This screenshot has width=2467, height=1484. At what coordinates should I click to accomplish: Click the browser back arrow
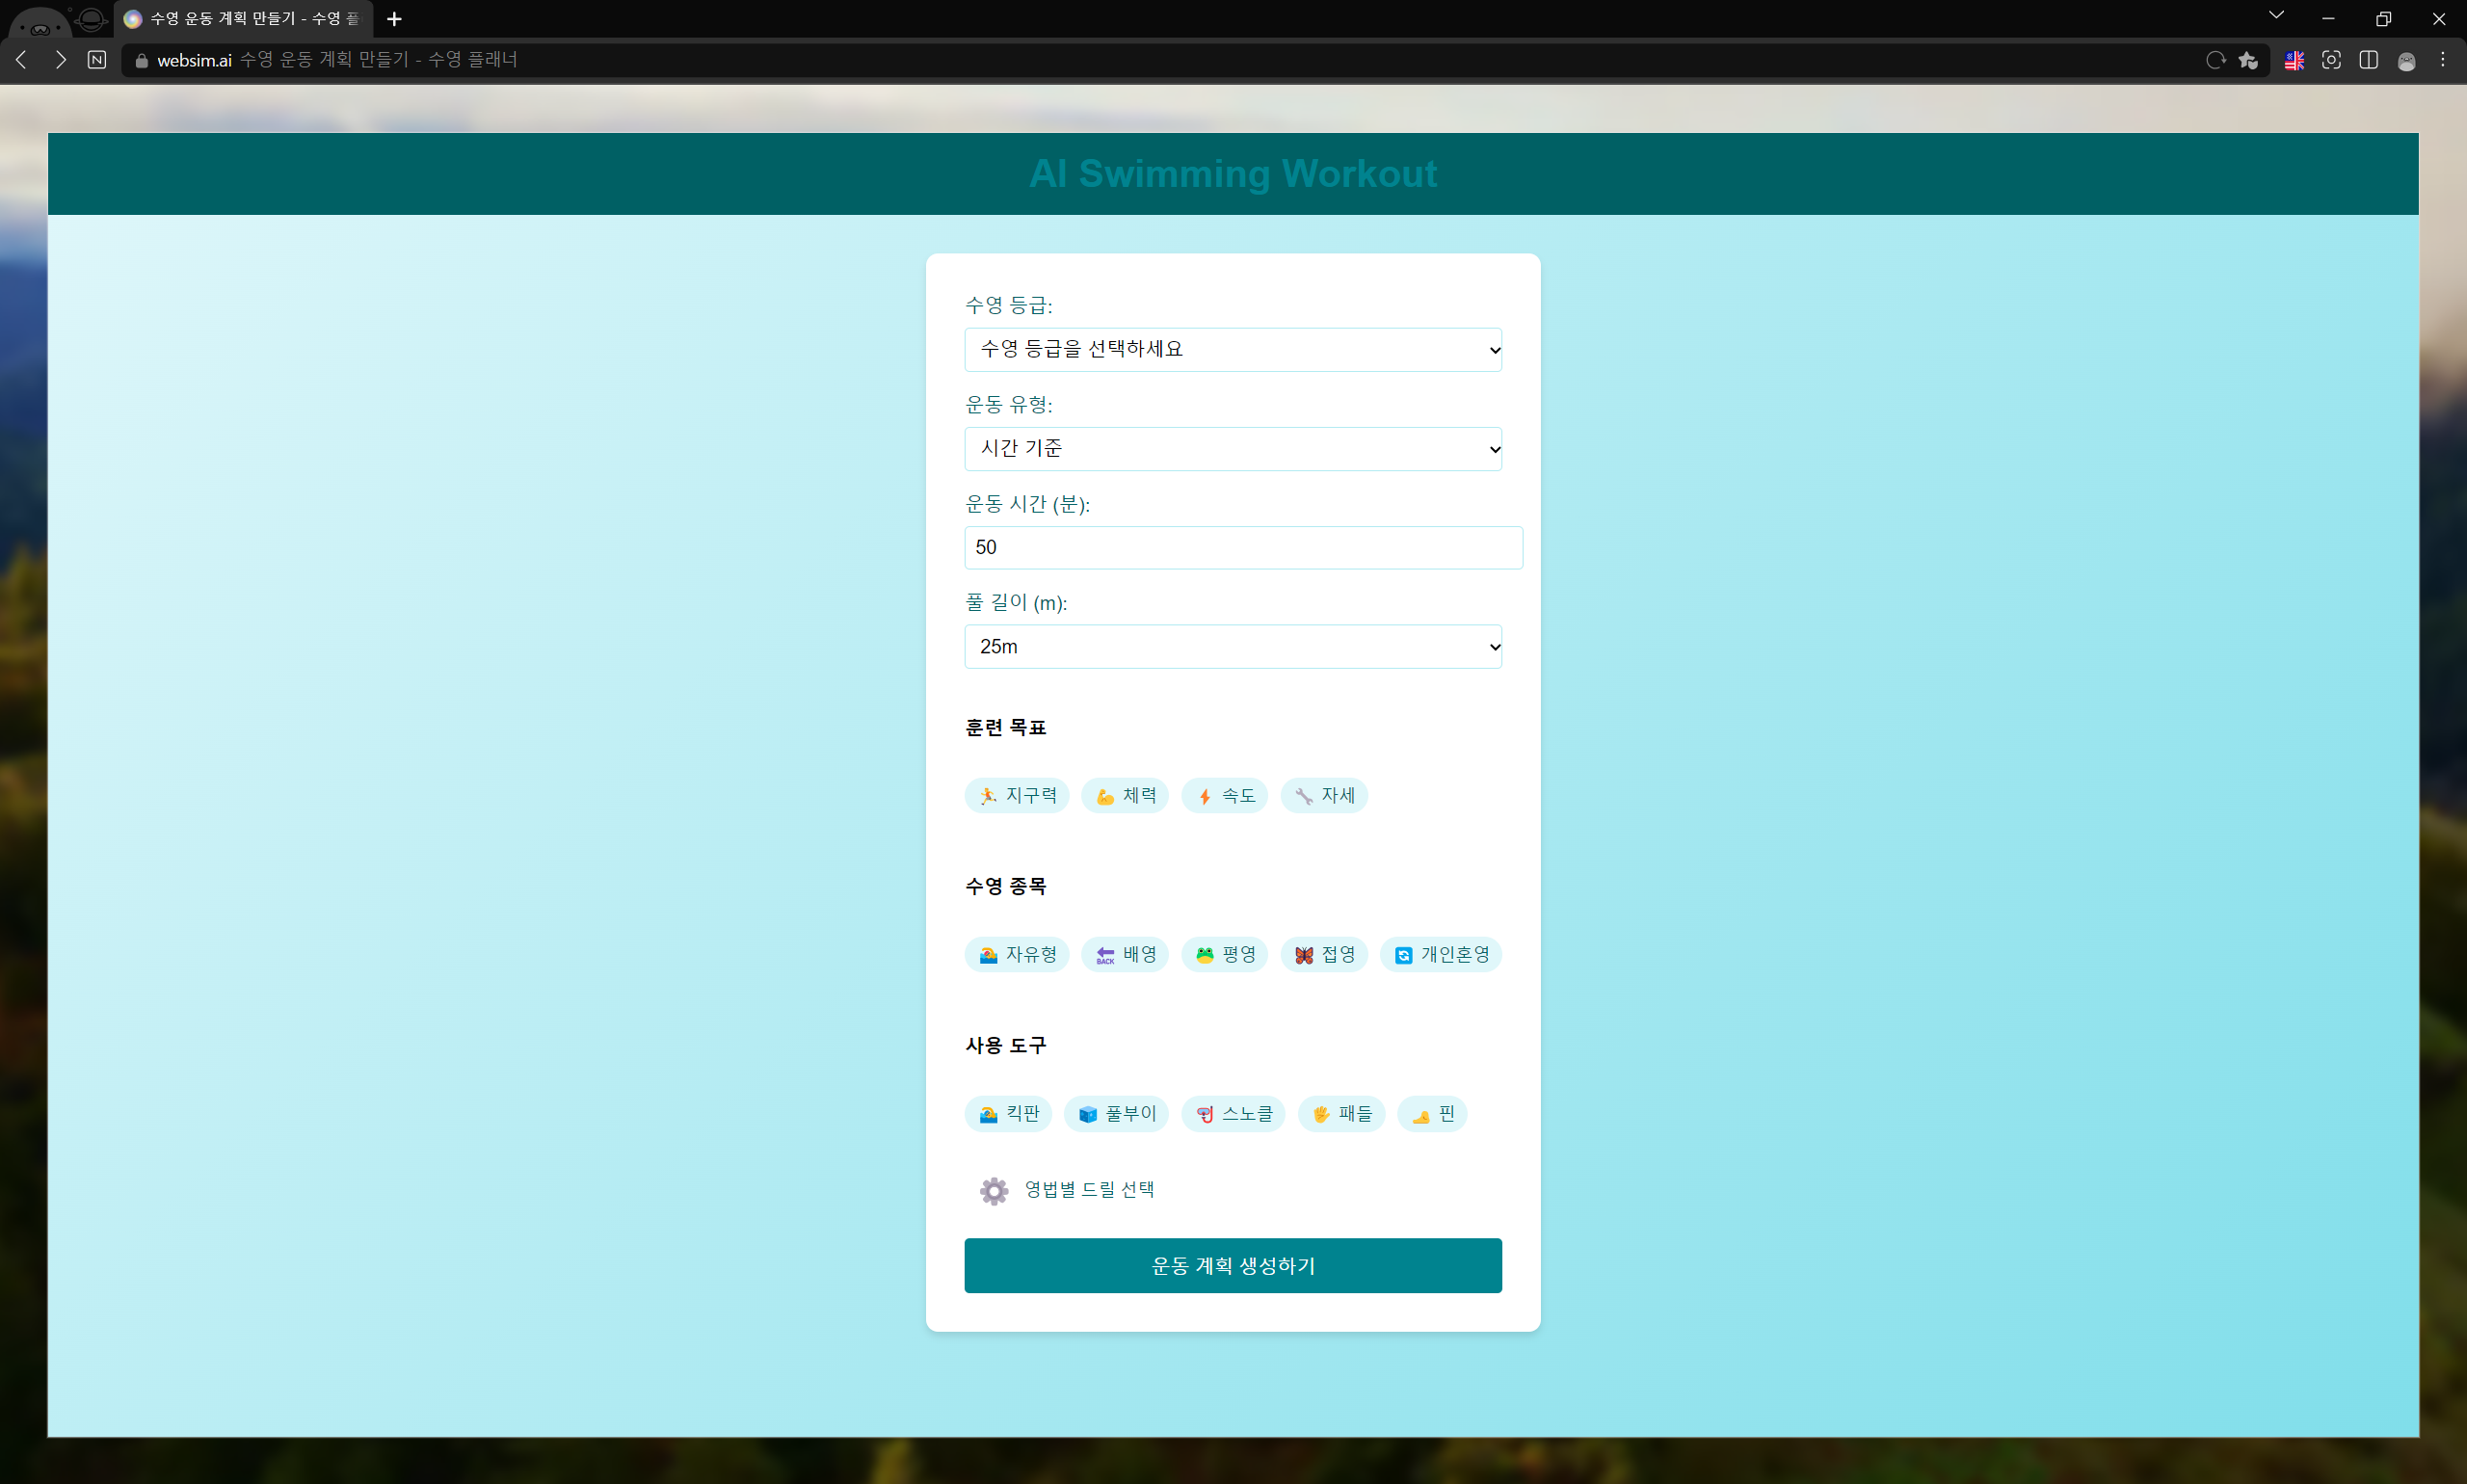click(21, 60)
